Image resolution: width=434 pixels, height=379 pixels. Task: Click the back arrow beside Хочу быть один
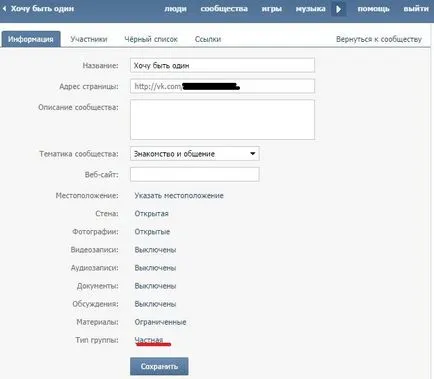[x=4, y=9]
